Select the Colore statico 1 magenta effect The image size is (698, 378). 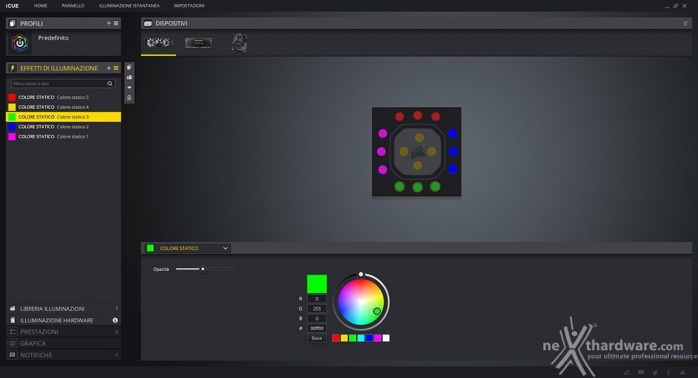click(x=63, y=137)
